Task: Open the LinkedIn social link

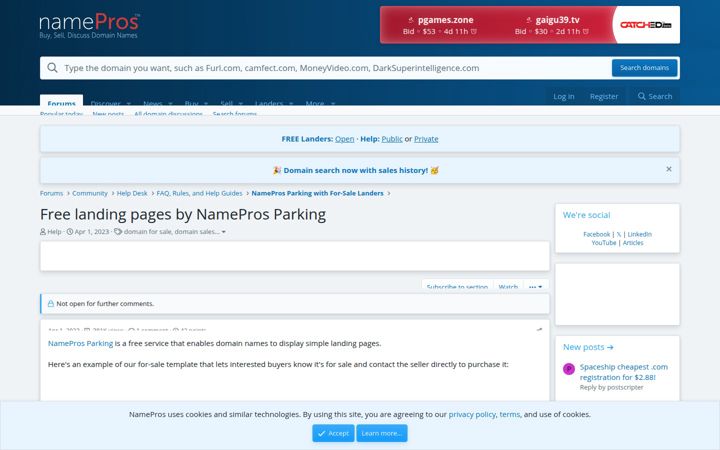Action: tap(640, 234)
